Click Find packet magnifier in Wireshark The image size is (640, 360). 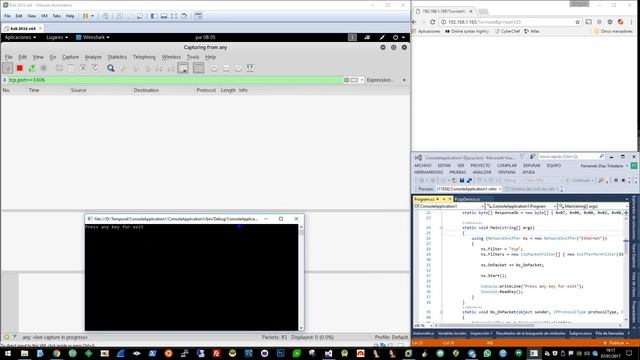111,68
